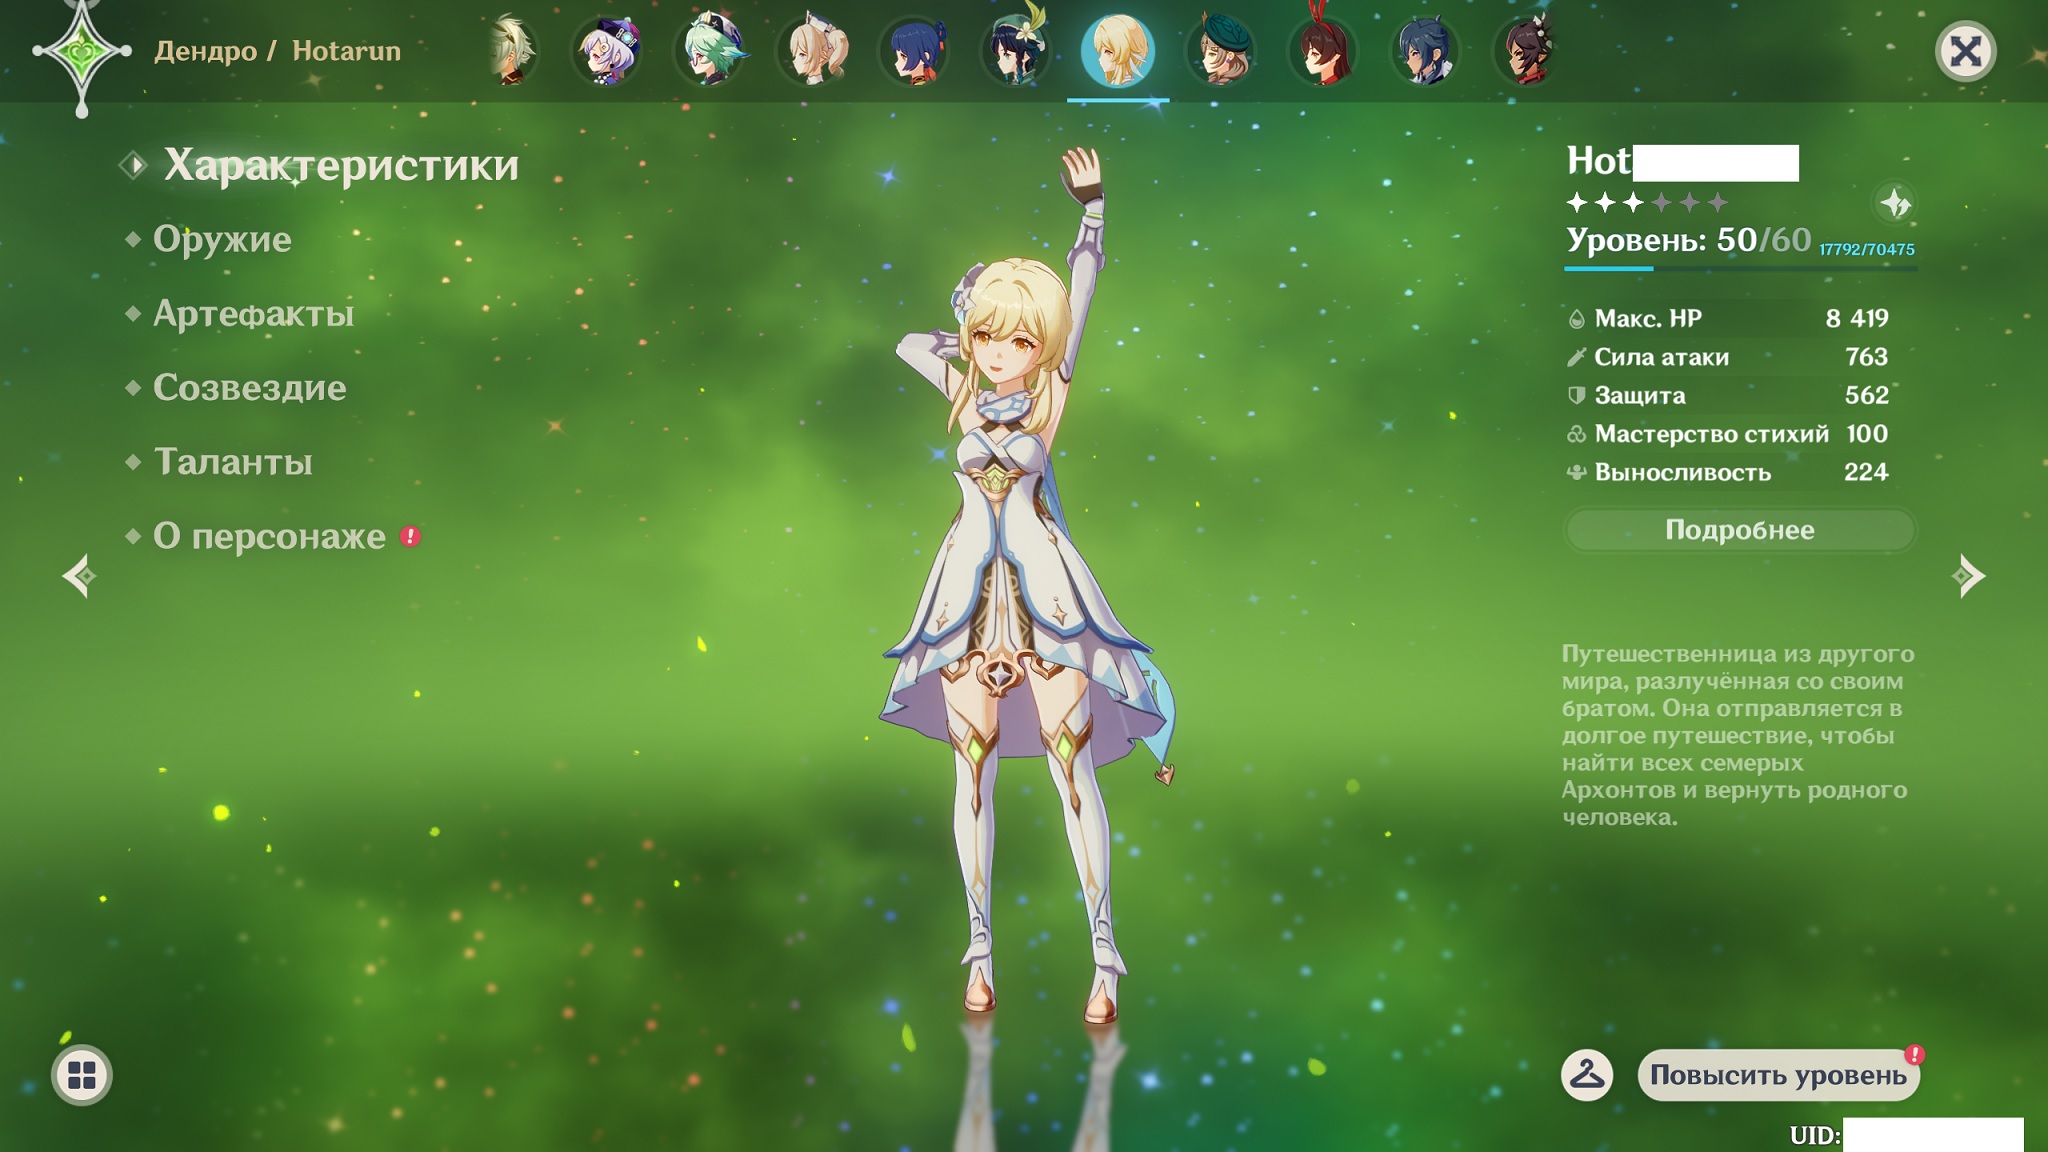Open the Таланты section
This screenshot has width=2048, height=1152.
pos(233,462)
